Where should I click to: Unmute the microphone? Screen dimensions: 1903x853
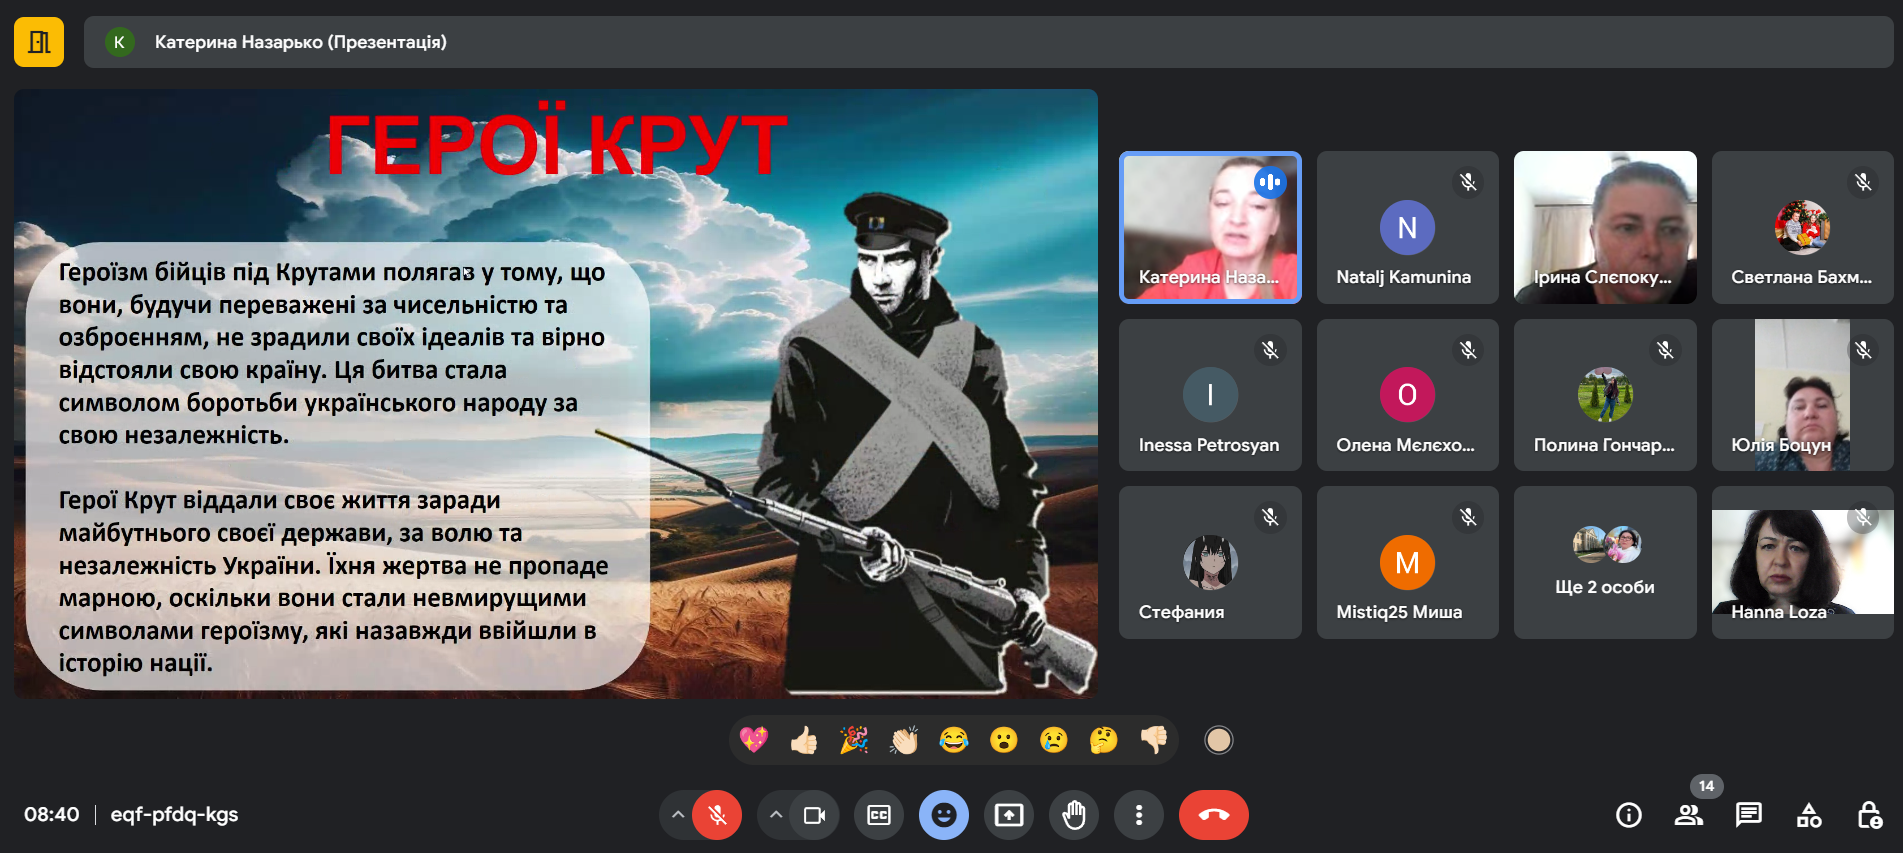click(x=717, y=815)
